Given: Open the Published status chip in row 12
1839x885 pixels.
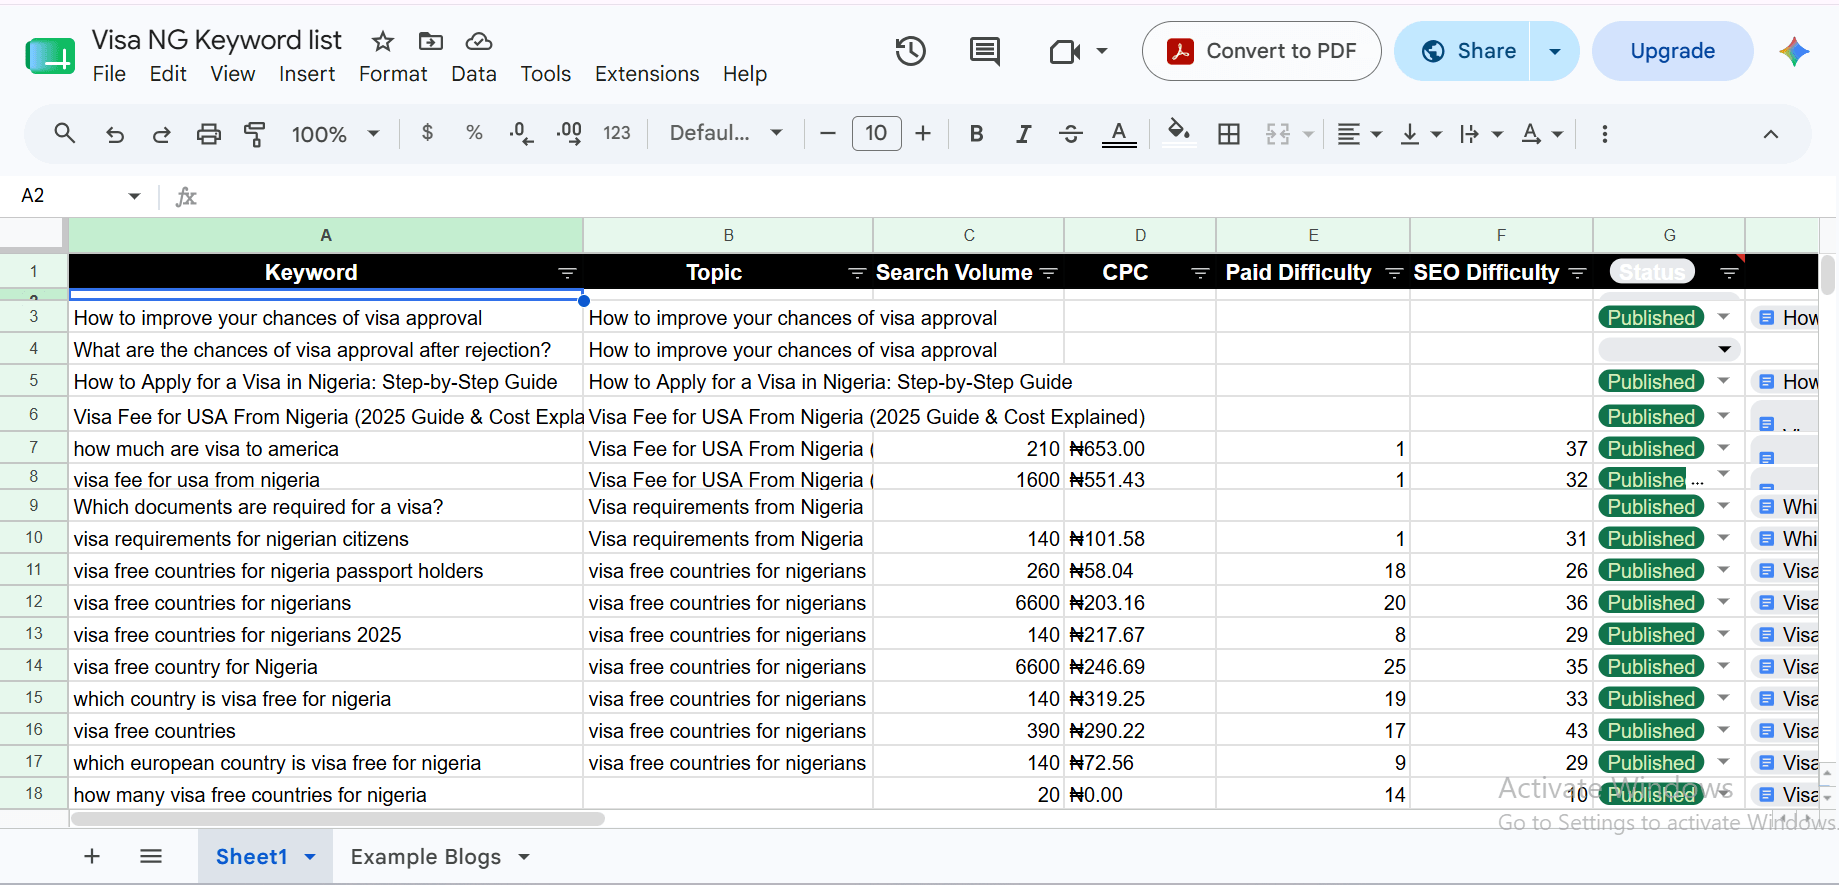Looking at the screenshot, I should [x=1651, y=603].
